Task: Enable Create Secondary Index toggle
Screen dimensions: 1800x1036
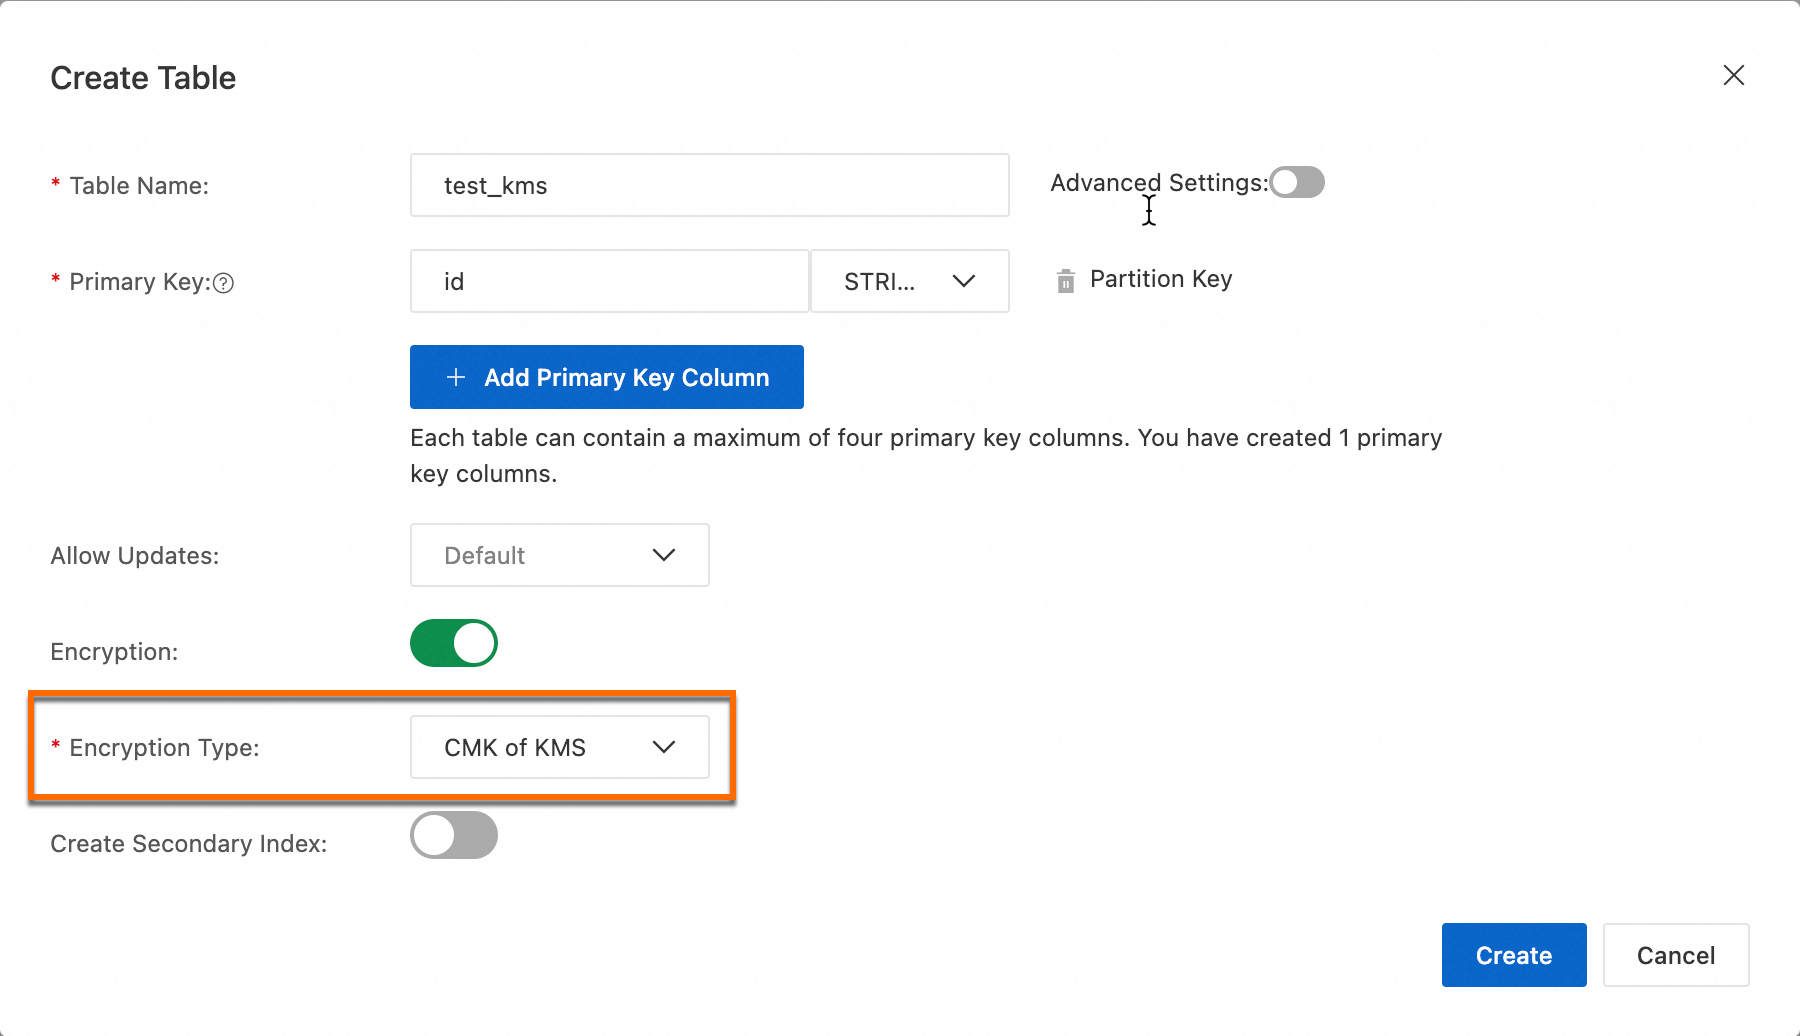Action: pos(454,835)
